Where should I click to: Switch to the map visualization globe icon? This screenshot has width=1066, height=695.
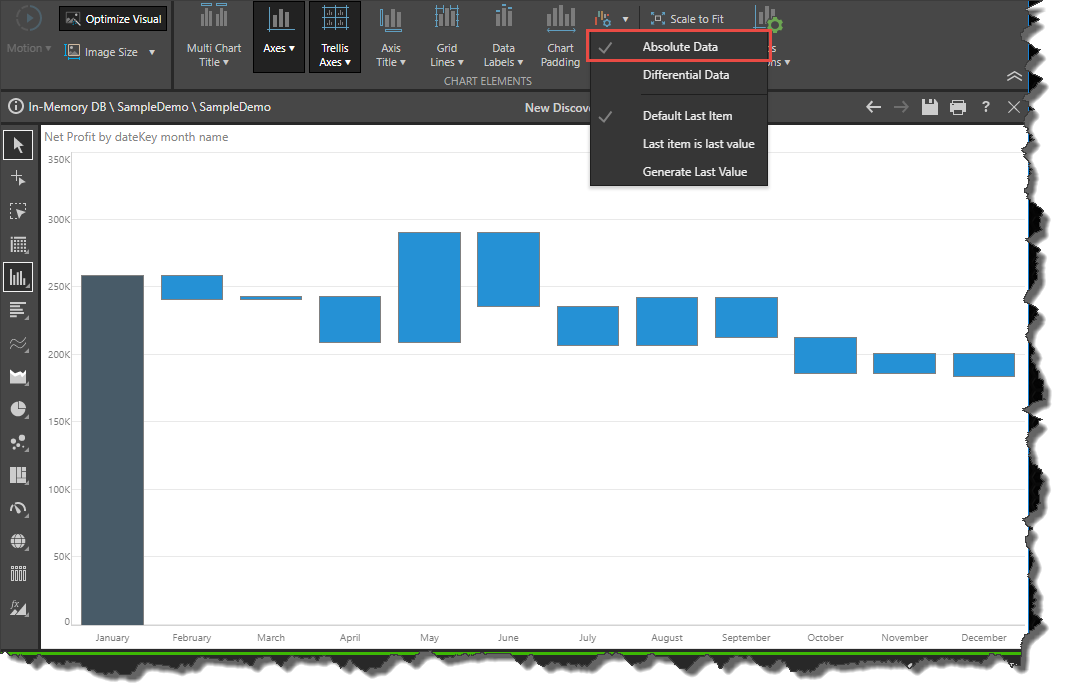17,541
